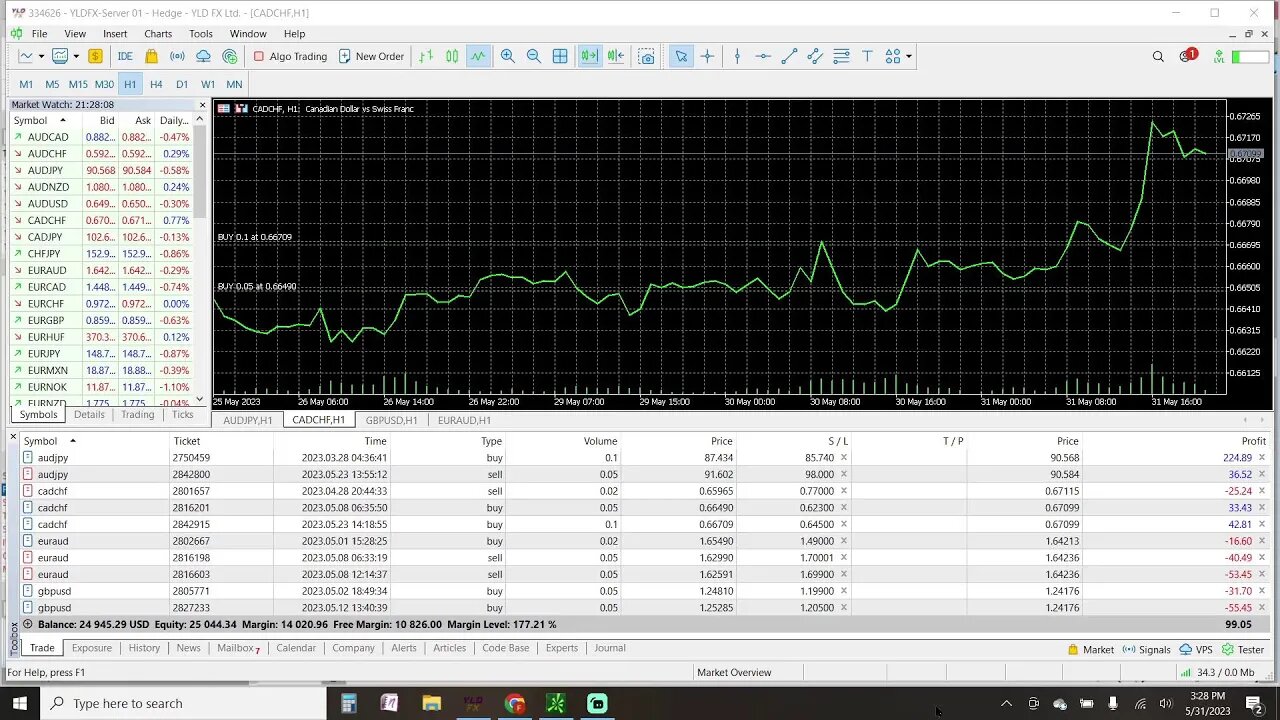Expand the new chart dropdown arrow
Viewport: 1280px width, 720px height.
41,56
